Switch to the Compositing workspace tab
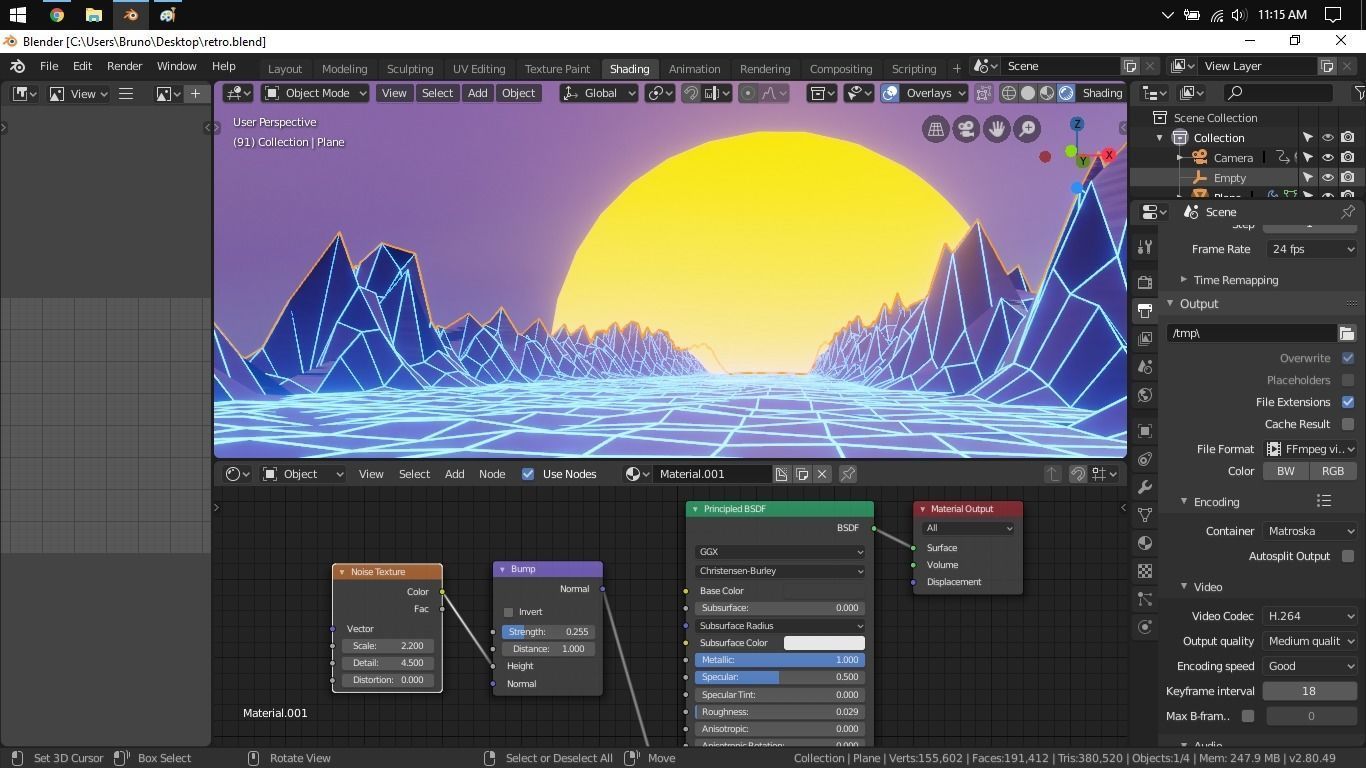 [840, 69]
